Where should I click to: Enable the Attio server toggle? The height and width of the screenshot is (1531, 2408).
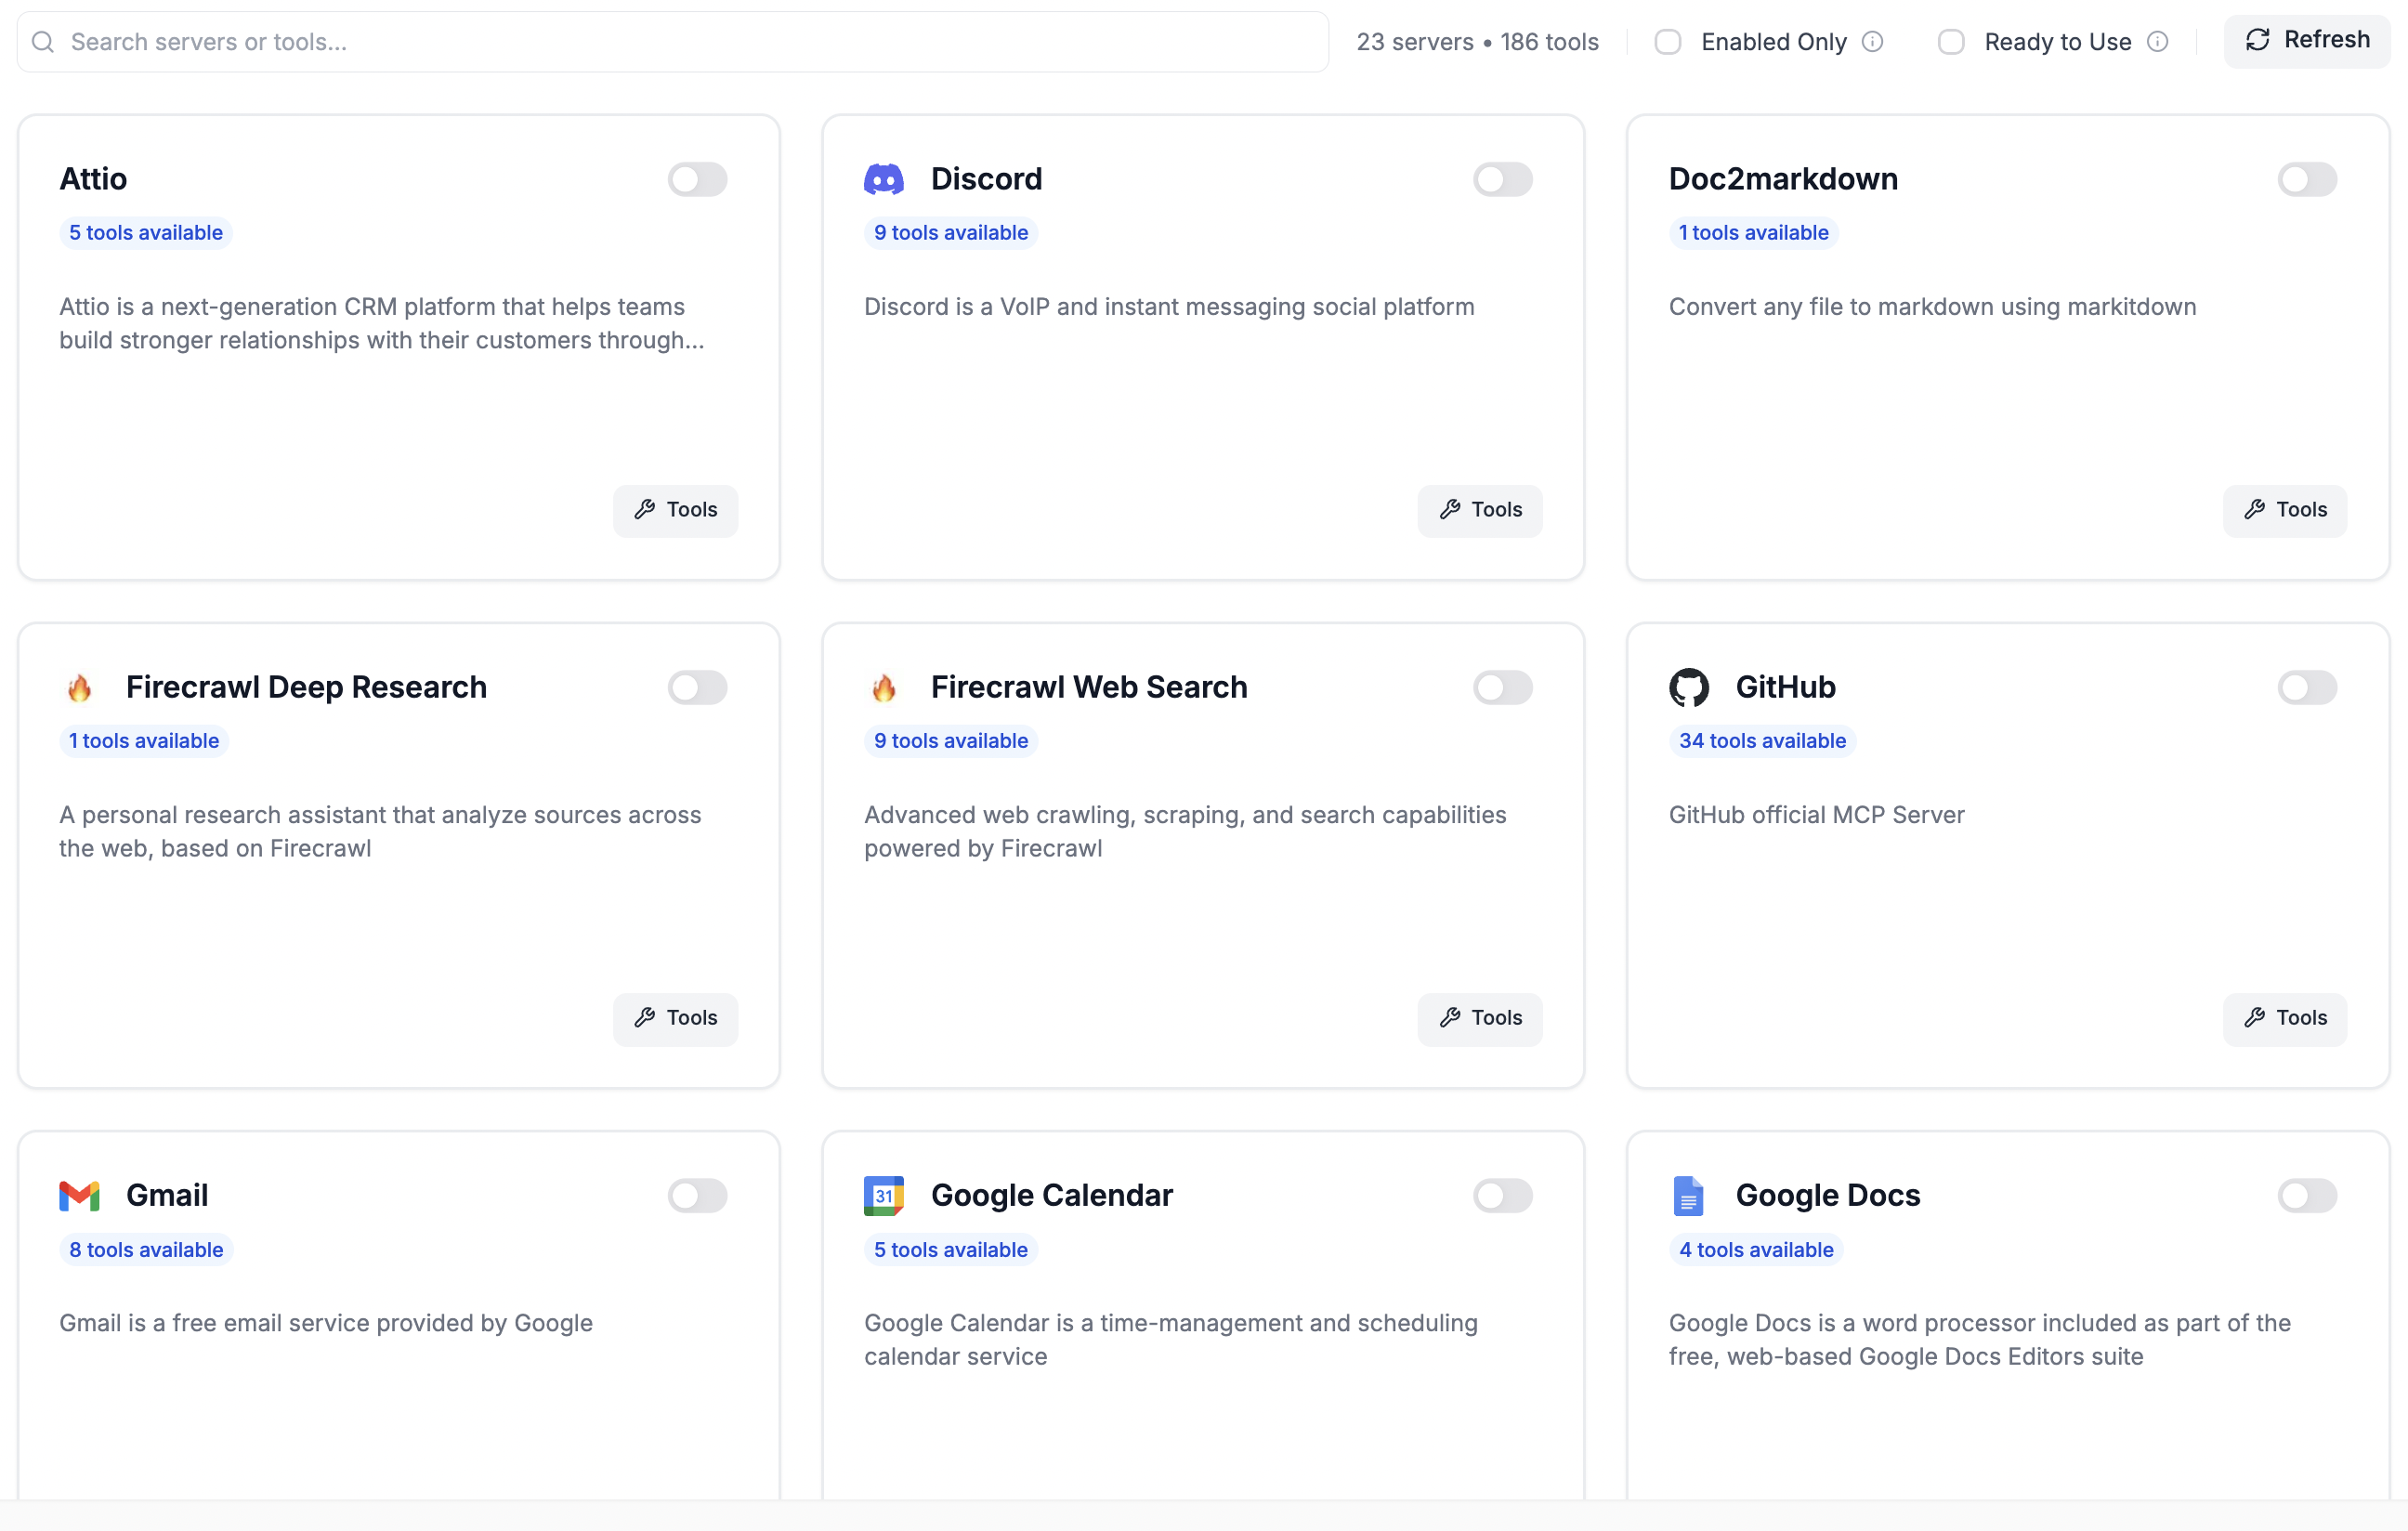pyautogui.click(x=697, y=179)
